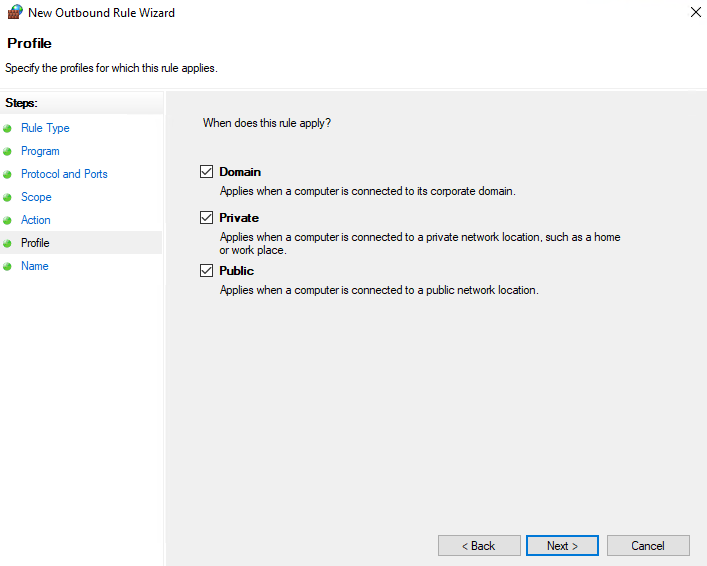Go to the Rule Type step link

[x=45, y=128]
